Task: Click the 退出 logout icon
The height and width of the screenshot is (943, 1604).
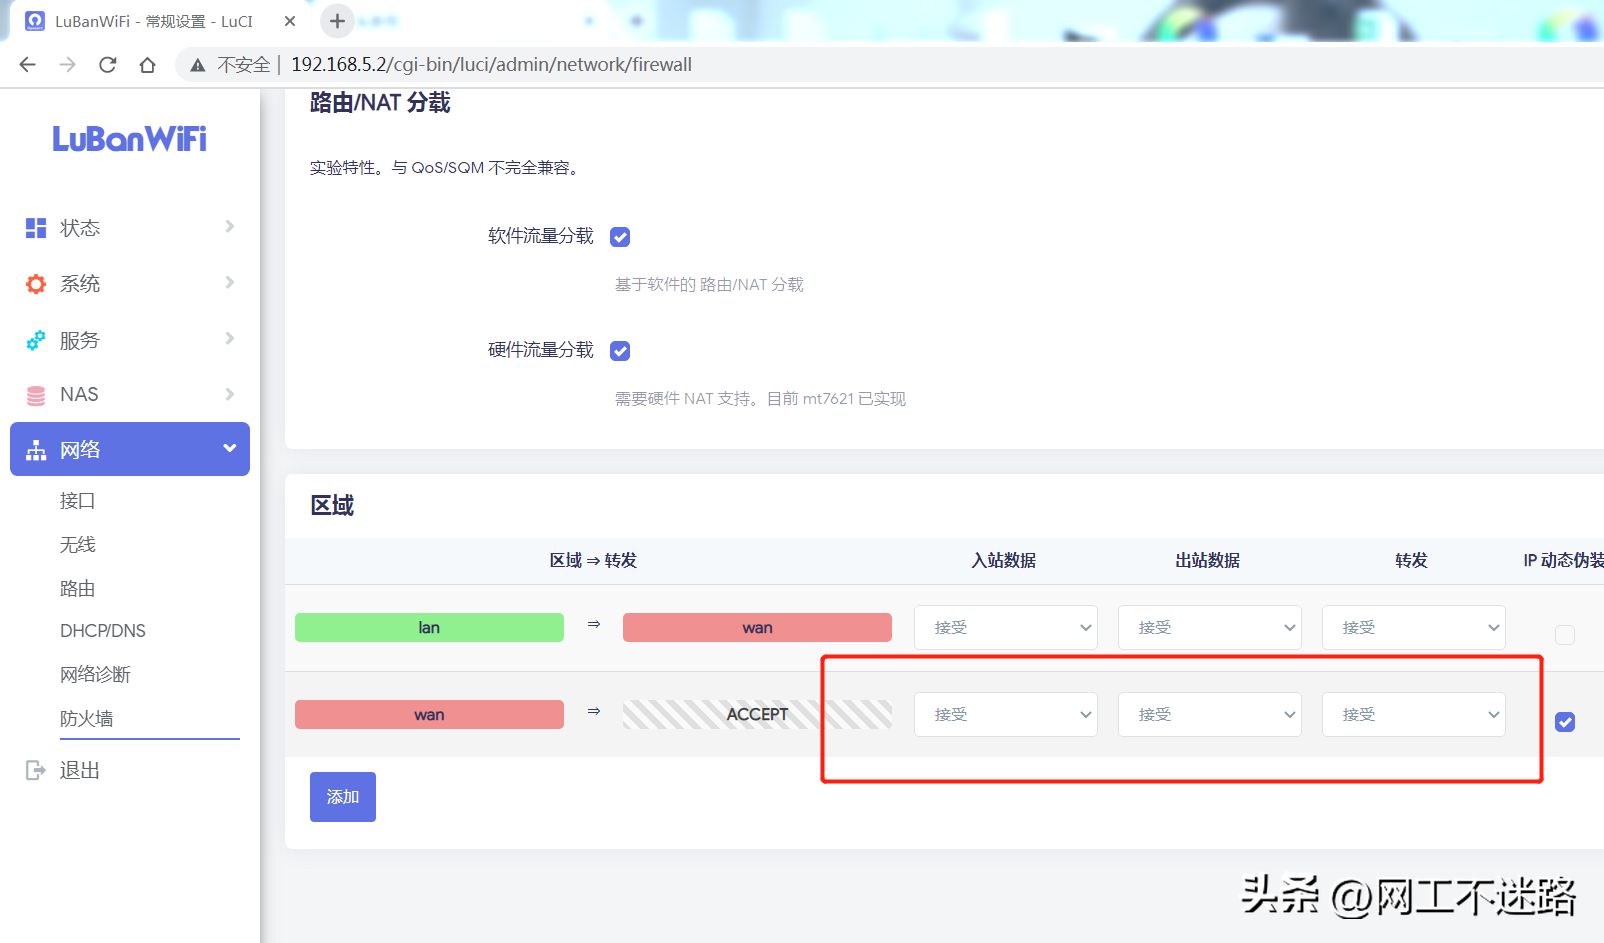Action: [x=36, y=770]
